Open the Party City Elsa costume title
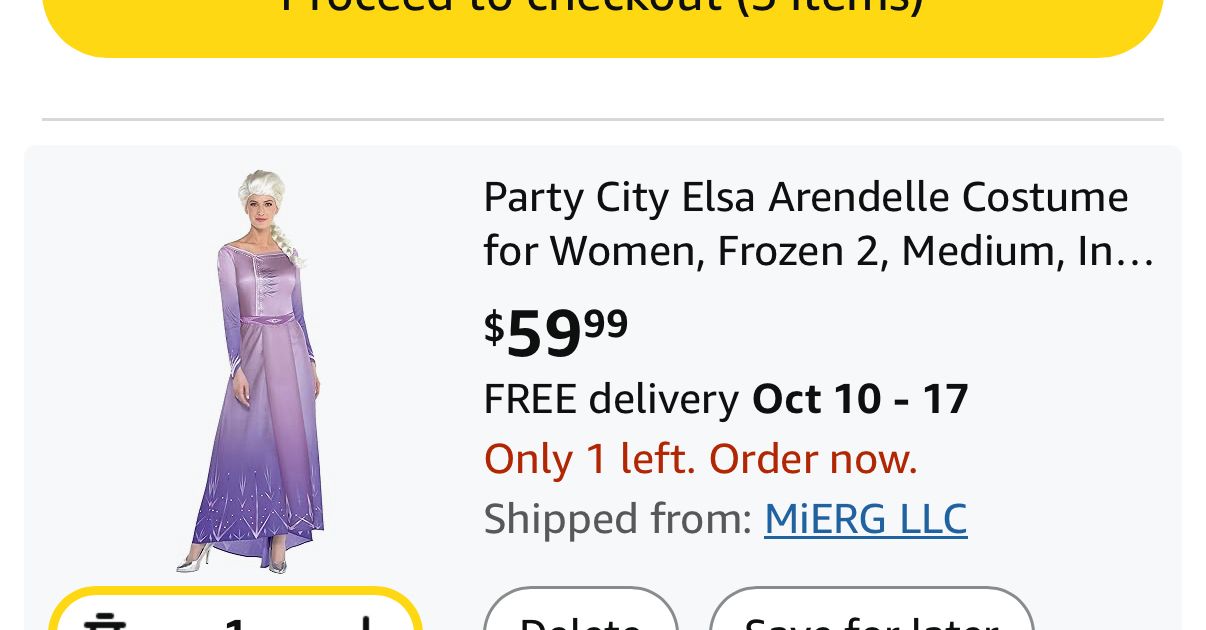Image resolution: width=1206 pixels, height=630 pixels. (x=805, y=198)
